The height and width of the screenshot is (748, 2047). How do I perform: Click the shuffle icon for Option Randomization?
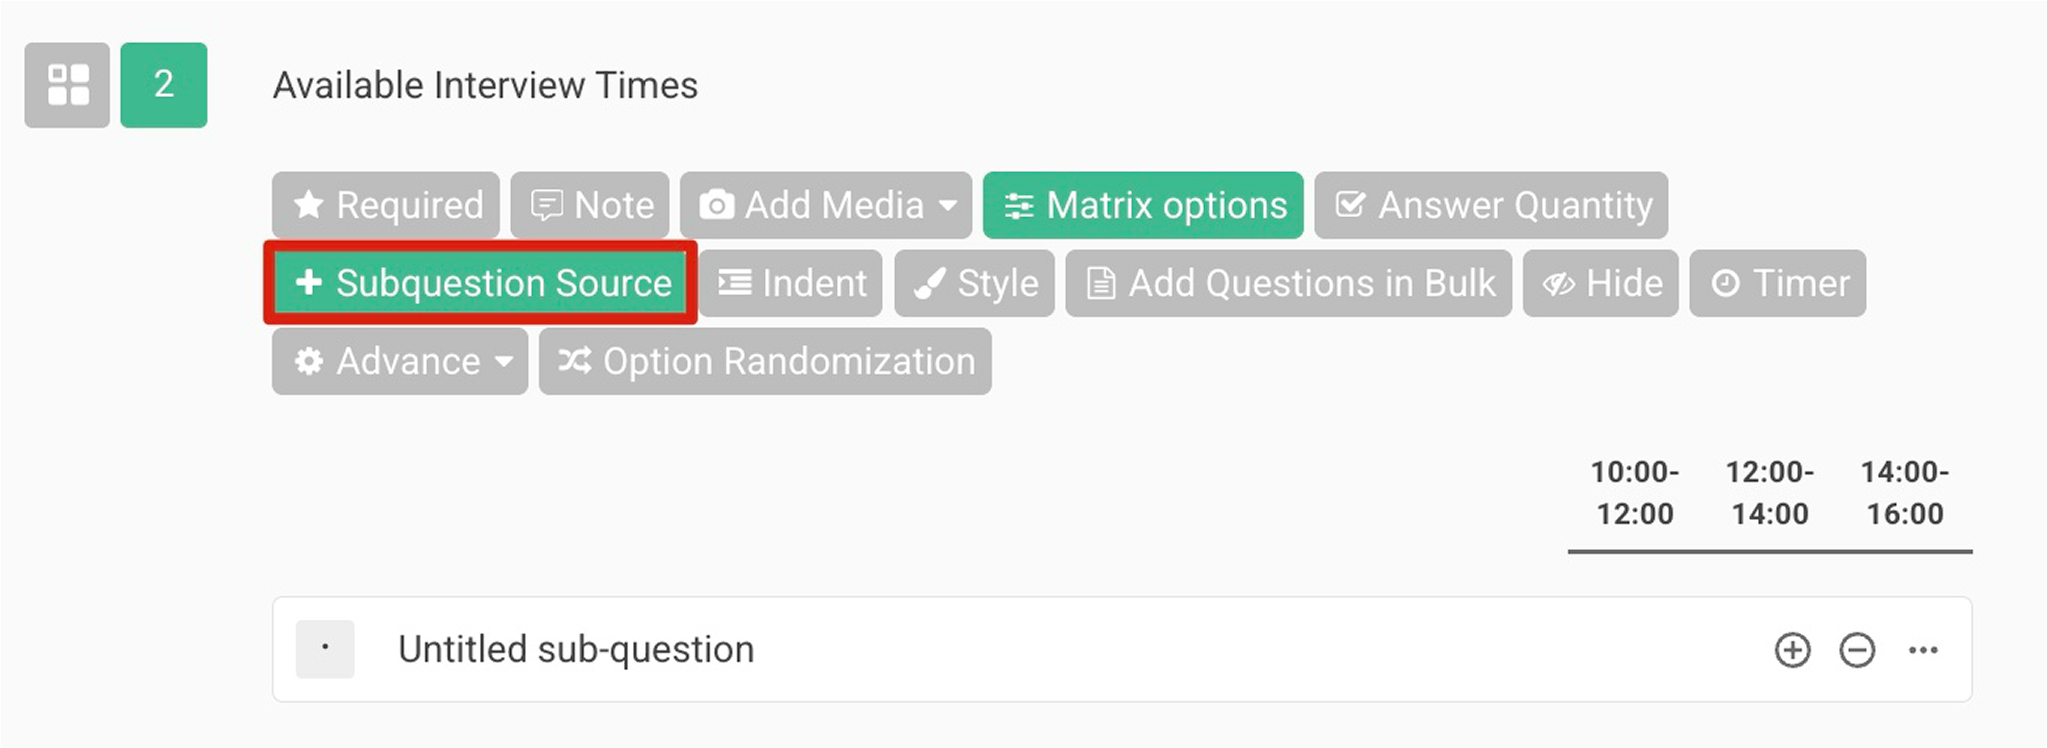(576, 361)
